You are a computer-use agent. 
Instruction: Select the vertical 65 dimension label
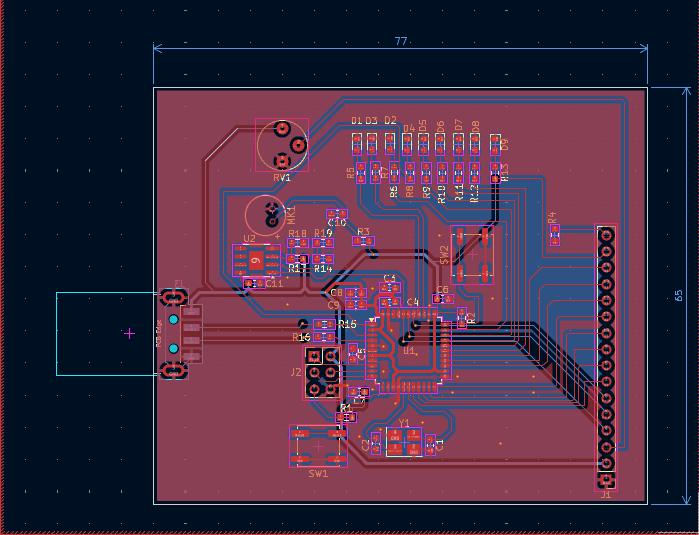[x=679, y=296]
